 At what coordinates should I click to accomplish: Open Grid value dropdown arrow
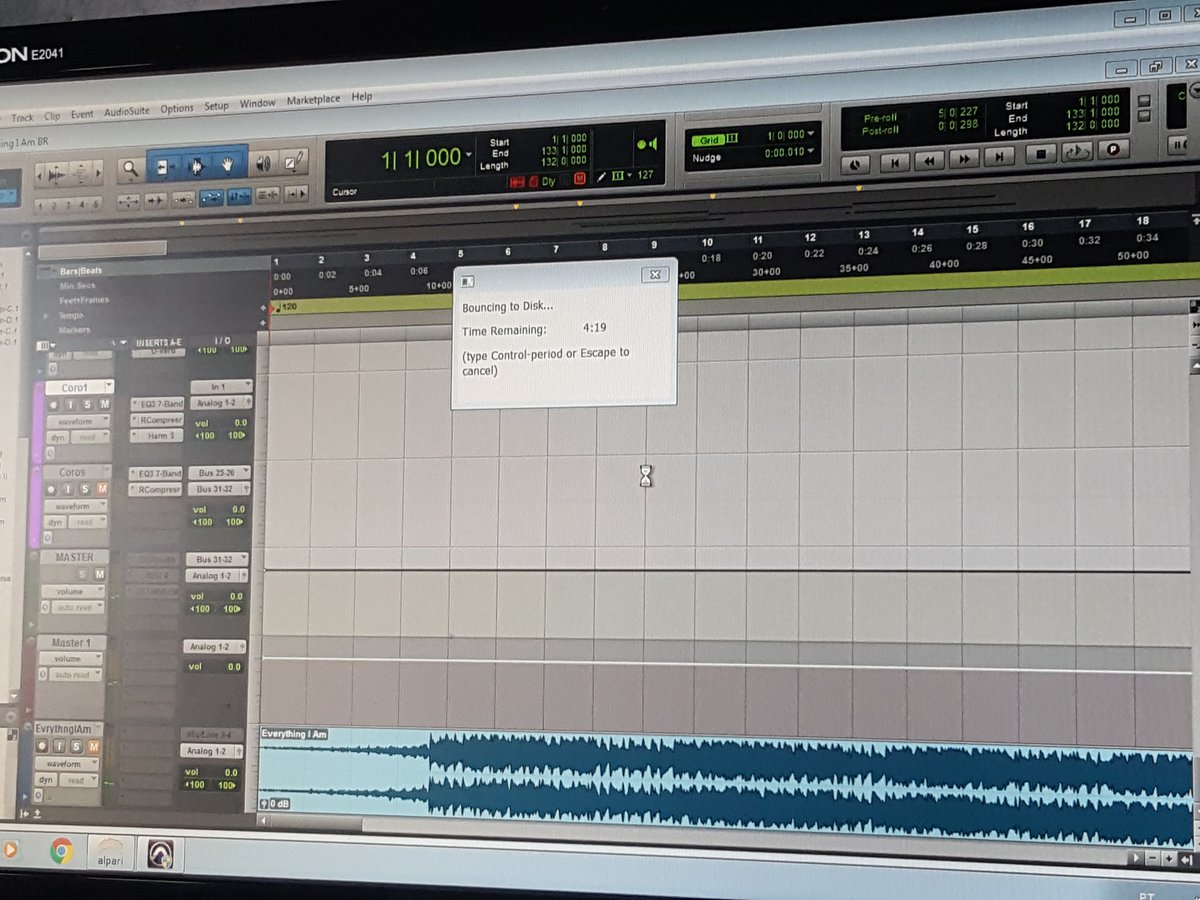point(811,134)
